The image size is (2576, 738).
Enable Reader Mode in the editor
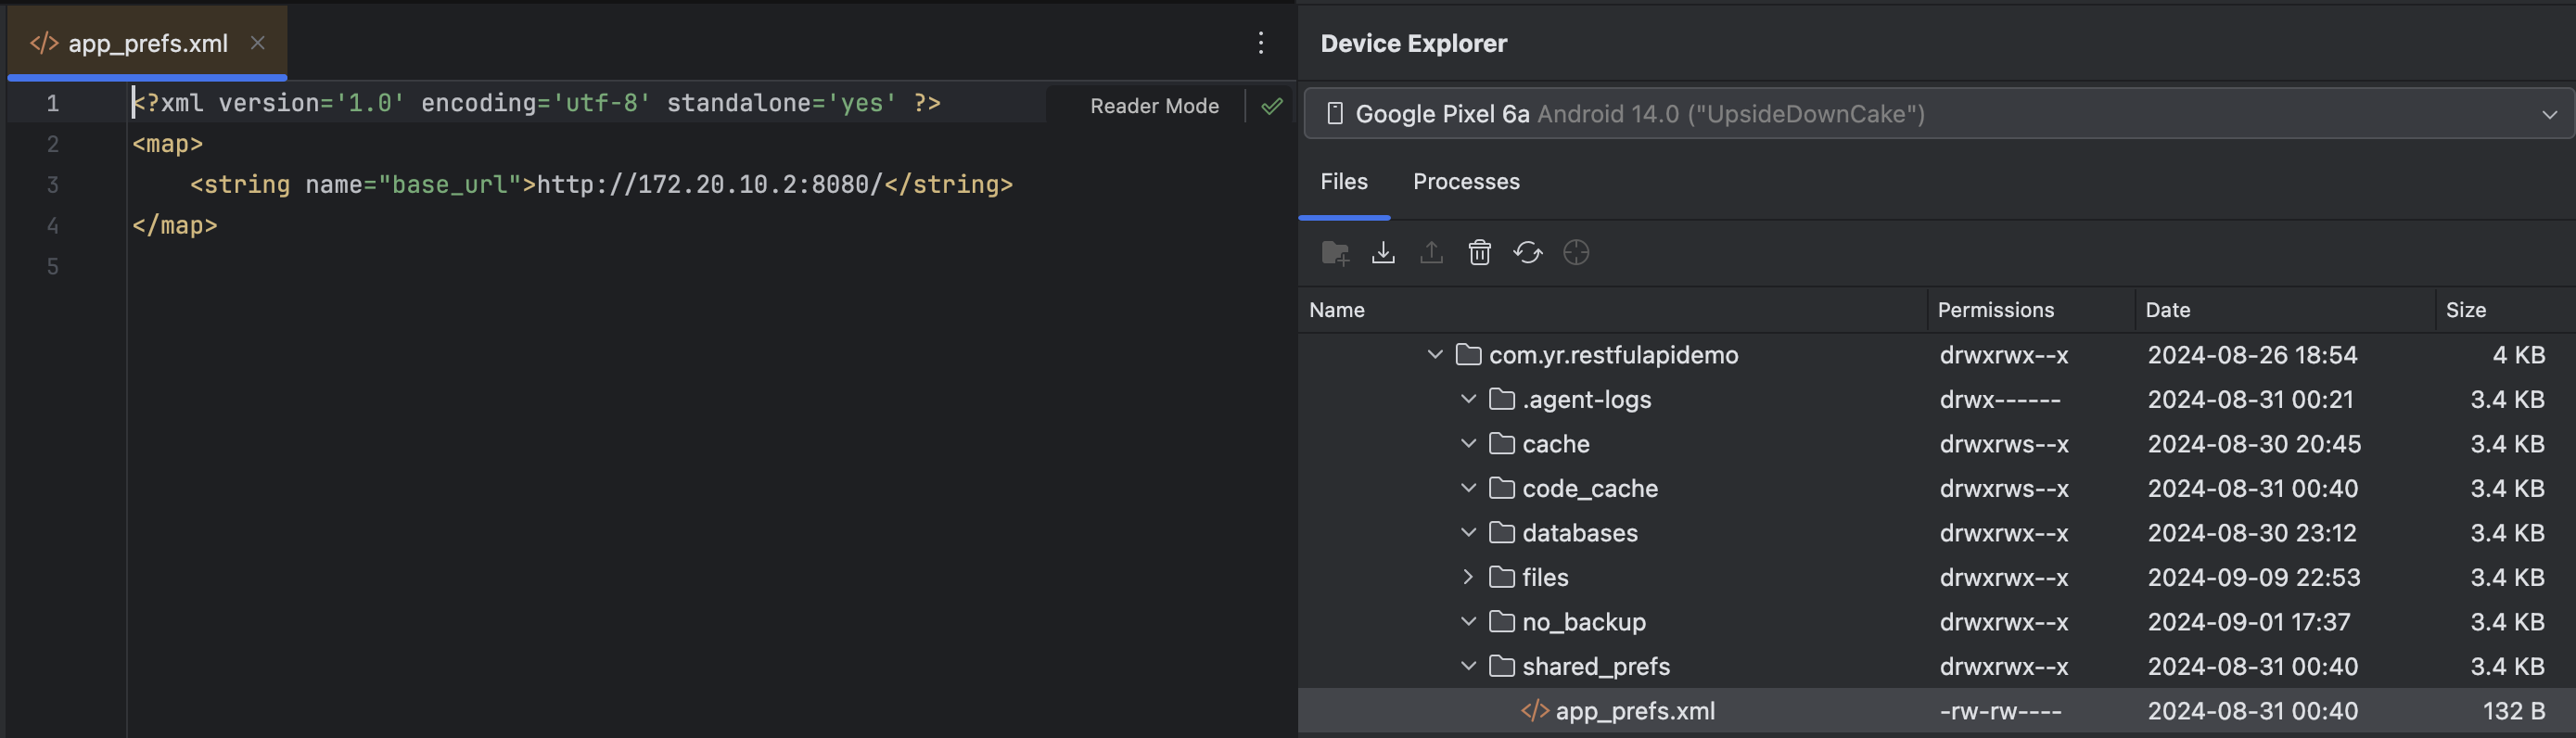1154,106
